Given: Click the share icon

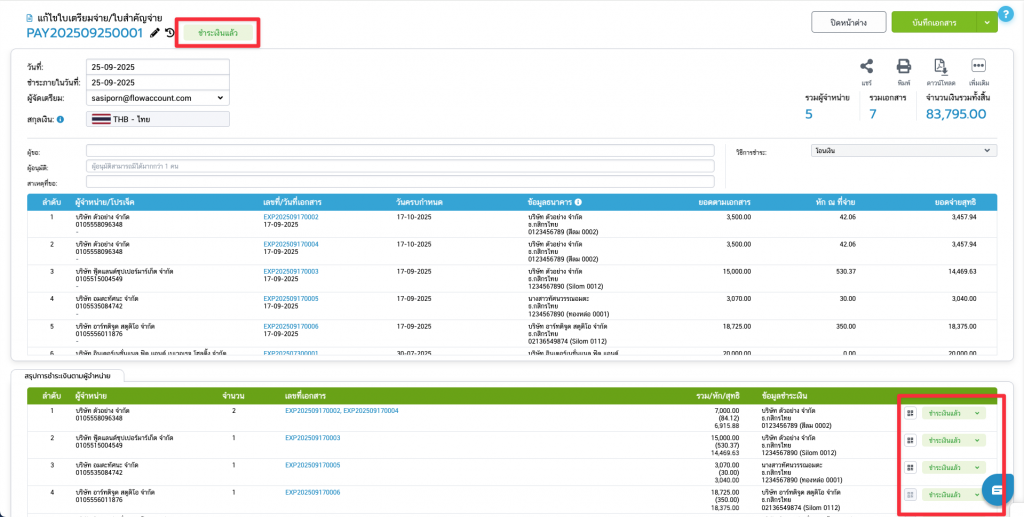Looking at the screenshot, I should (x=866, y=66).
